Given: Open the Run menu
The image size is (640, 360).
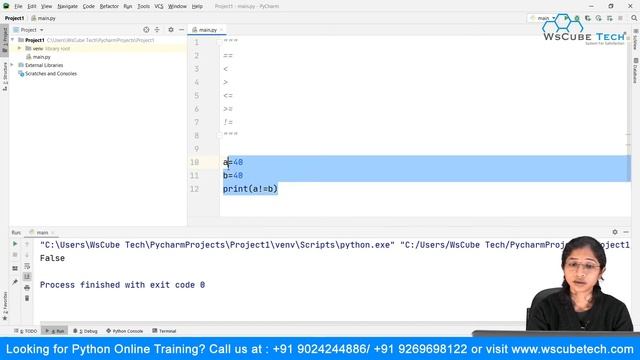Looking at the screenshot, I should [x=128, y=6].
